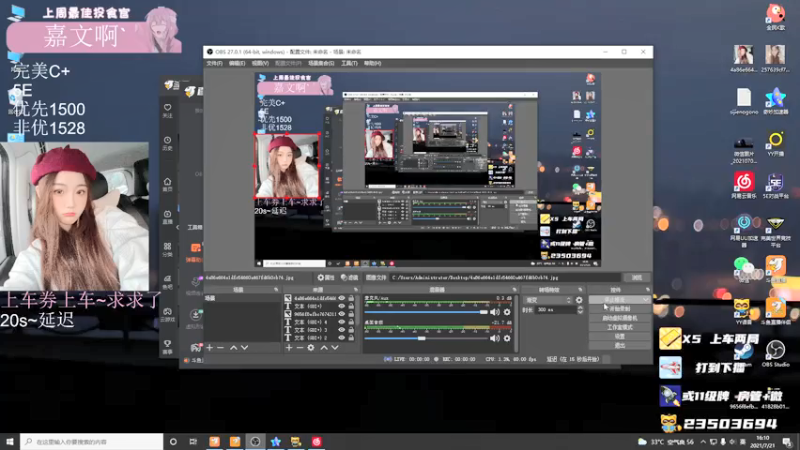
Task: Undock the 来源 panel via corner icon
Action: pos(356,289)
